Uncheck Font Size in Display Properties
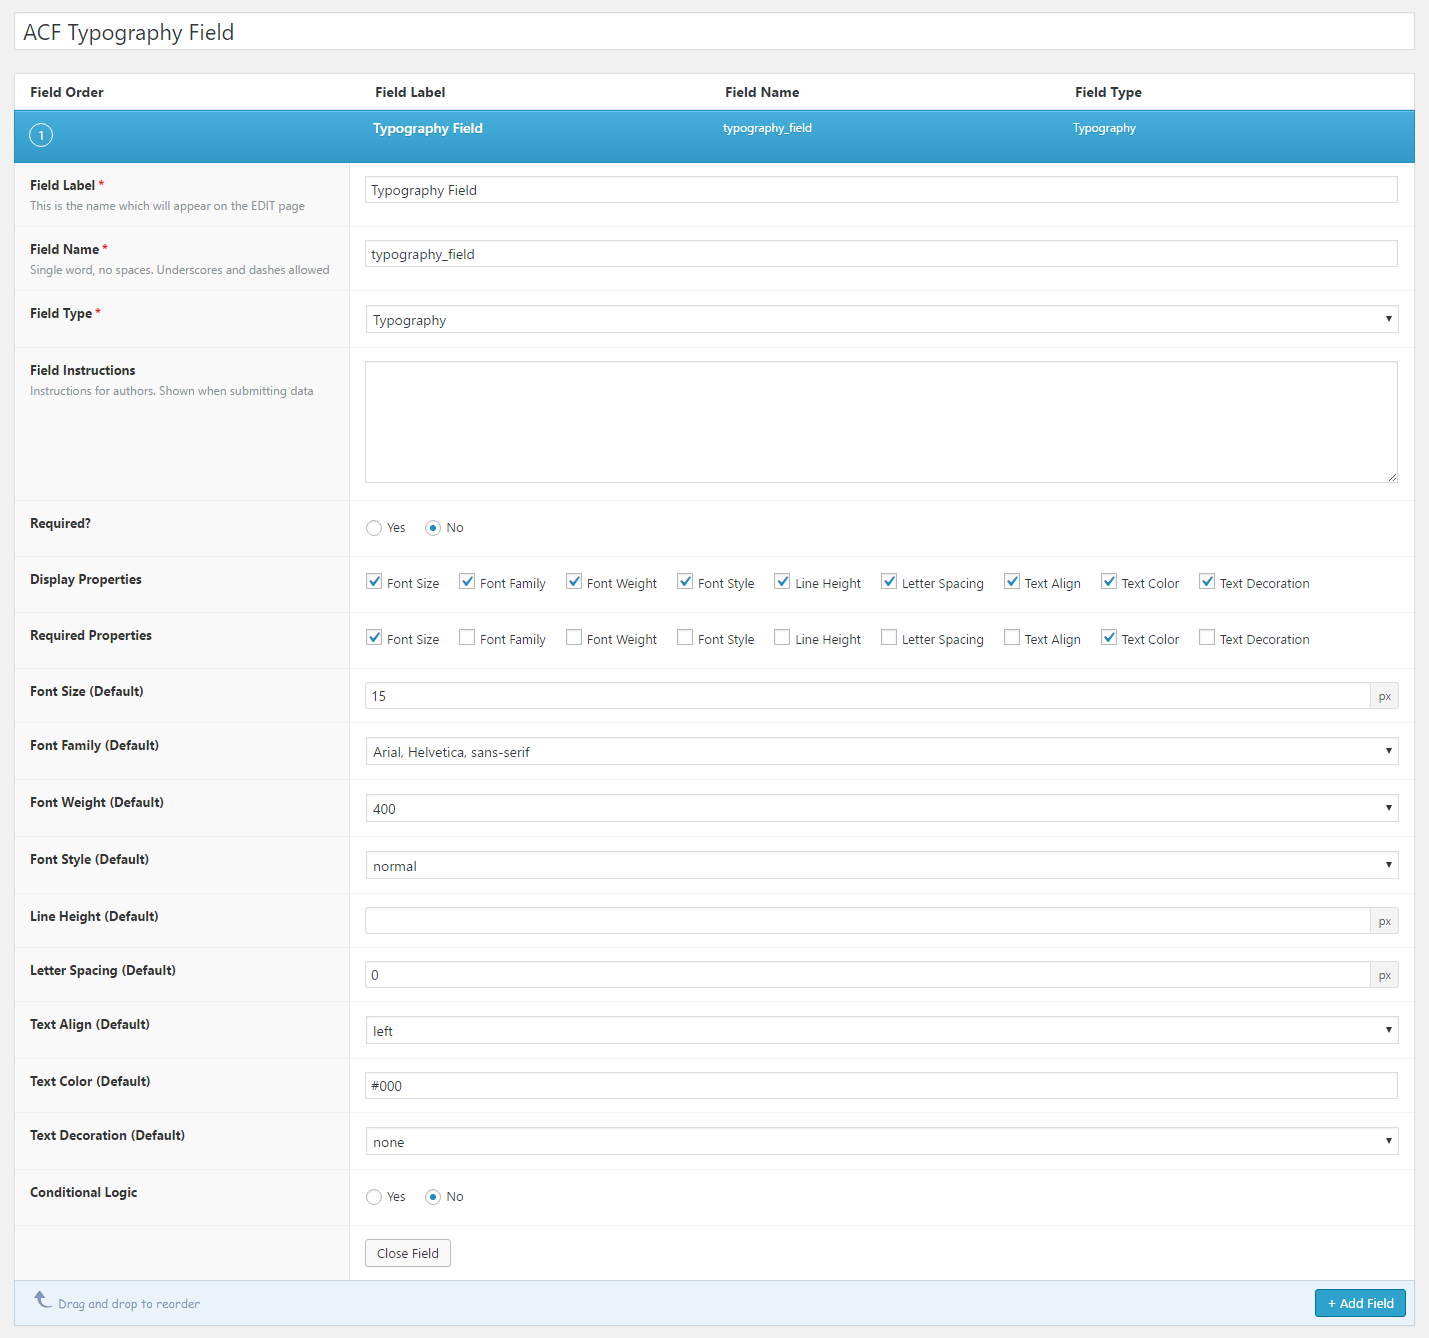Viewport: 1429px width, 1338px height. click(x=374, y=582)
